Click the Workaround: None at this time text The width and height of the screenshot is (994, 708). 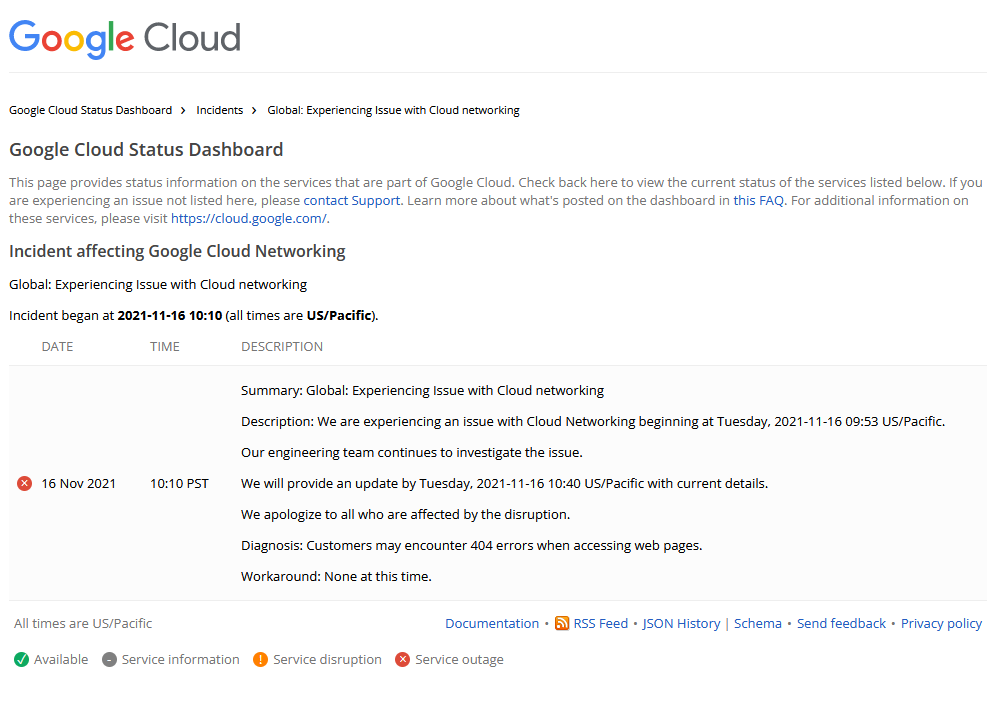pos(336,577)
